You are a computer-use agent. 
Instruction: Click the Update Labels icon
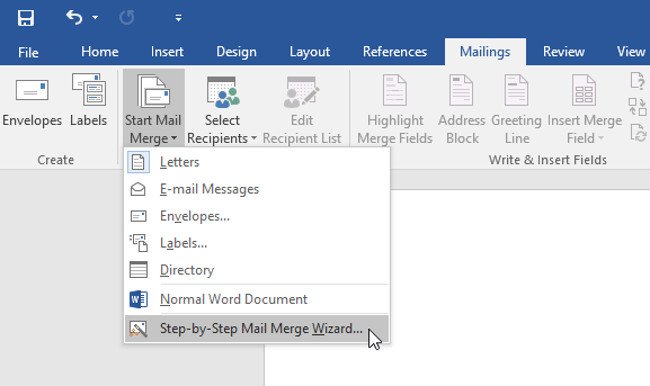[x=638, y=133]
